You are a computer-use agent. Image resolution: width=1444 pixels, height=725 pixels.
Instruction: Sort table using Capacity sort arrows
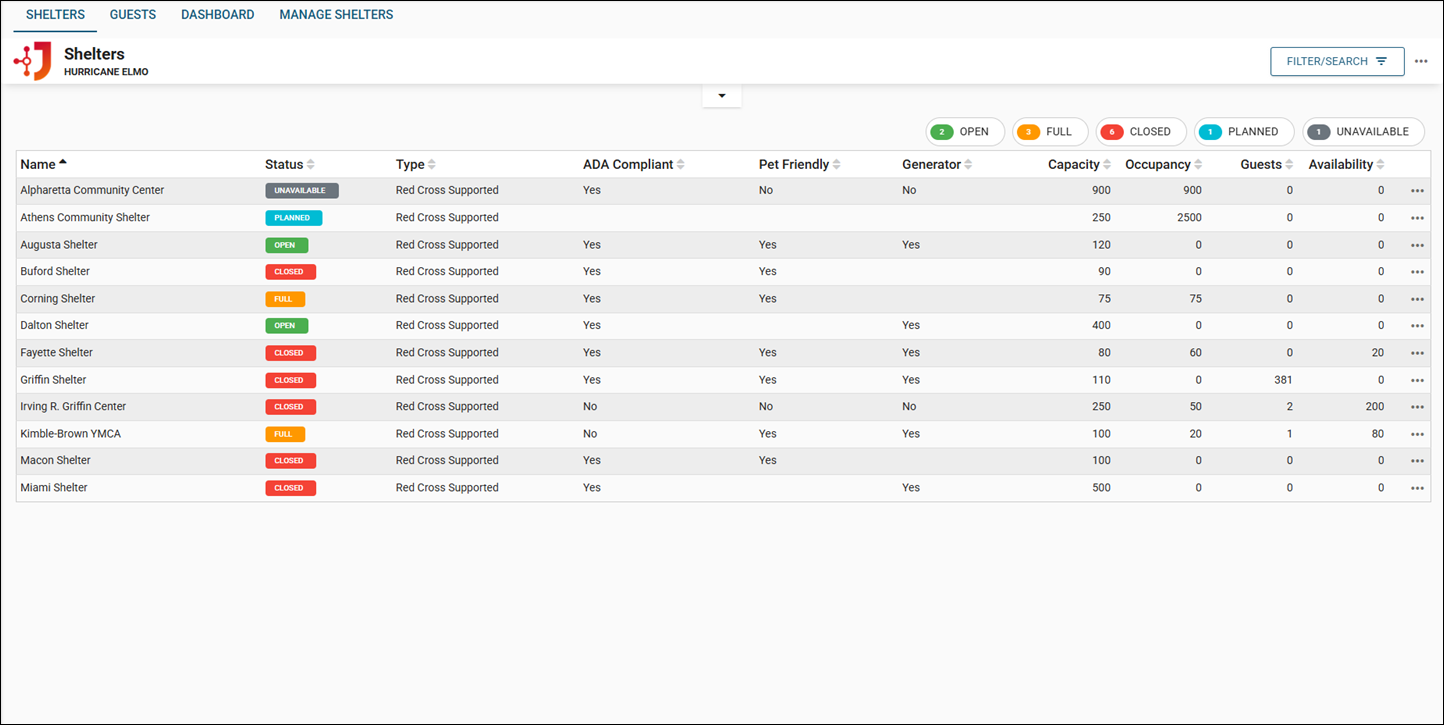click(x=1108, y=165)
